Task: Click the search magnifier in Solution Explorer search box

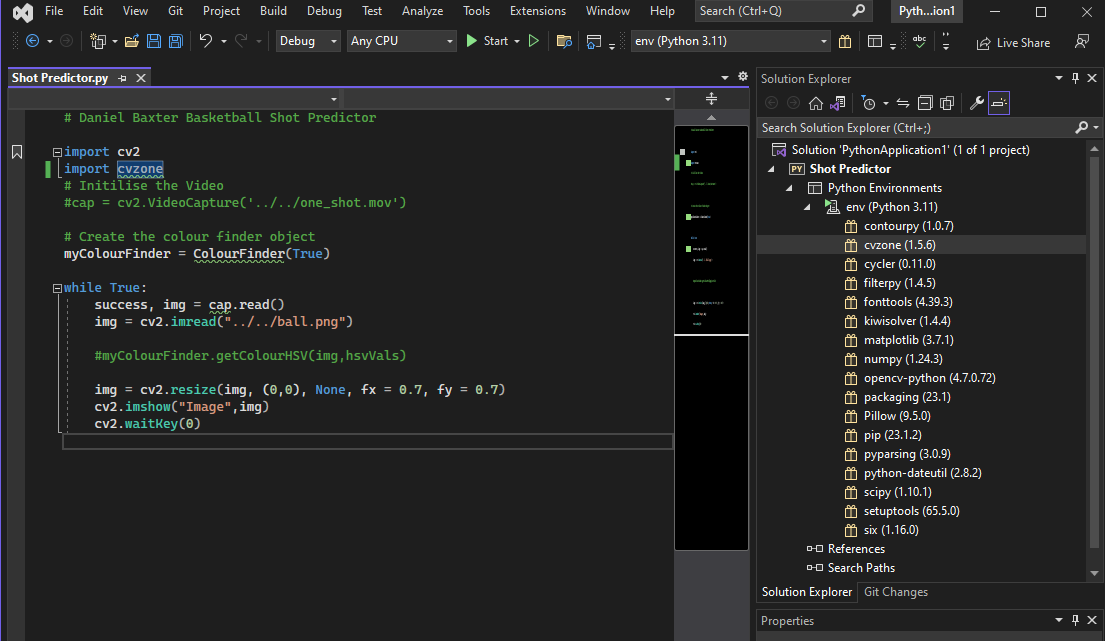Action: point(1082,127)
